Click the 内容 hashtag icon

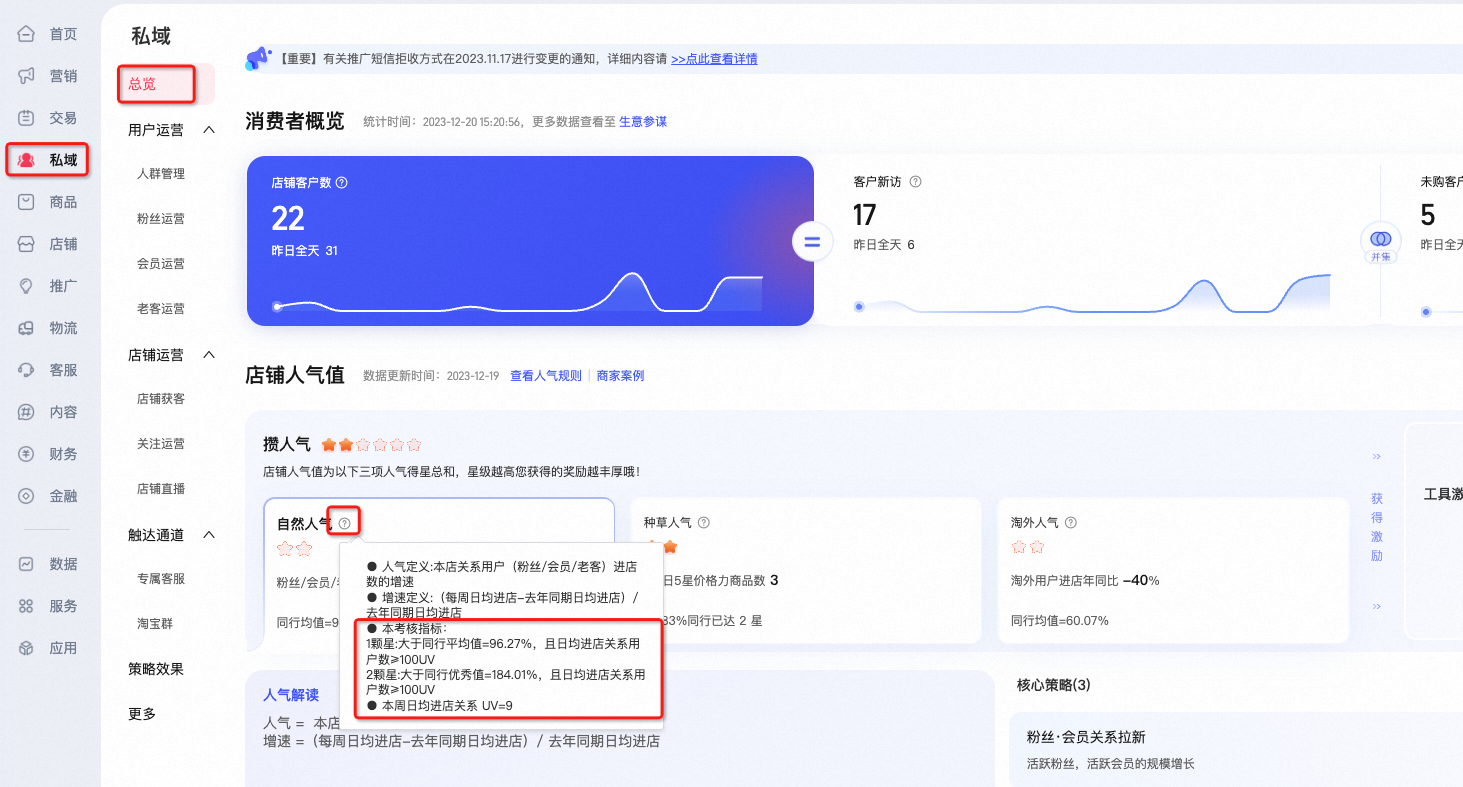[x=27, y=412]
